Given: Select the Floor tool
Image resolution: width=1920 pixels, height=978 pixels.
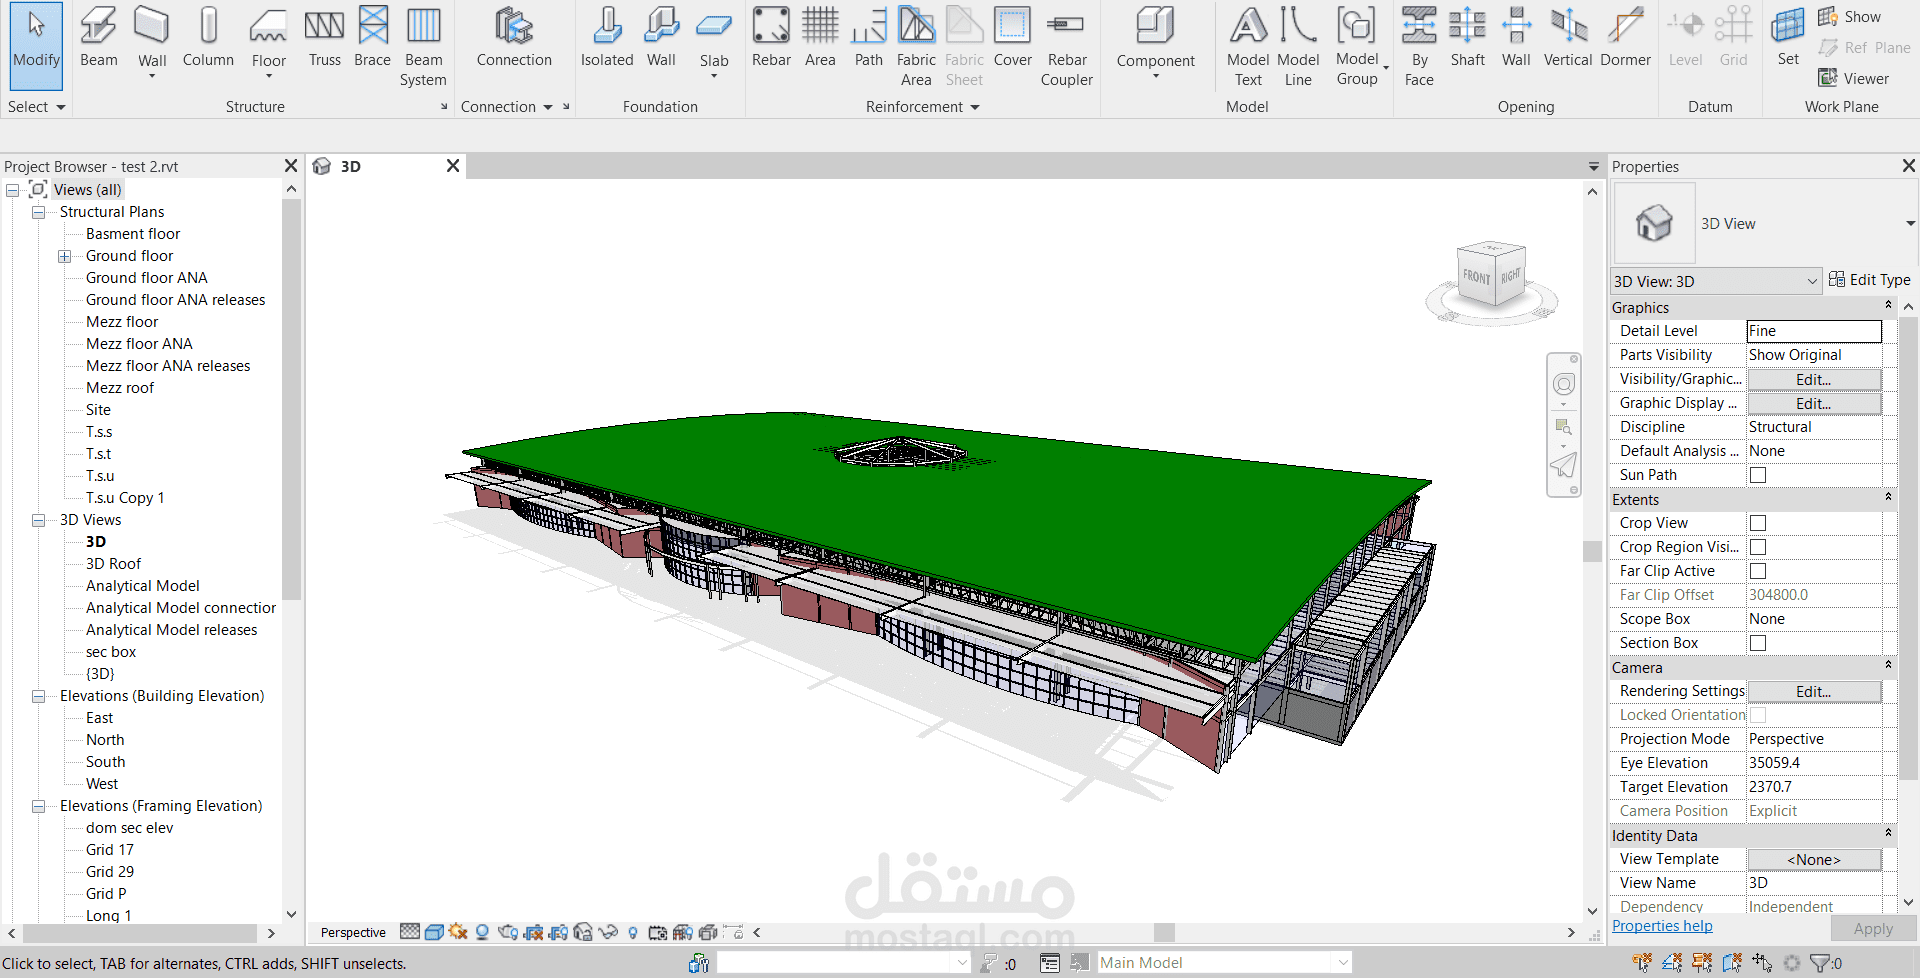Looking at the screenshot, I should (x=268, y=40).
